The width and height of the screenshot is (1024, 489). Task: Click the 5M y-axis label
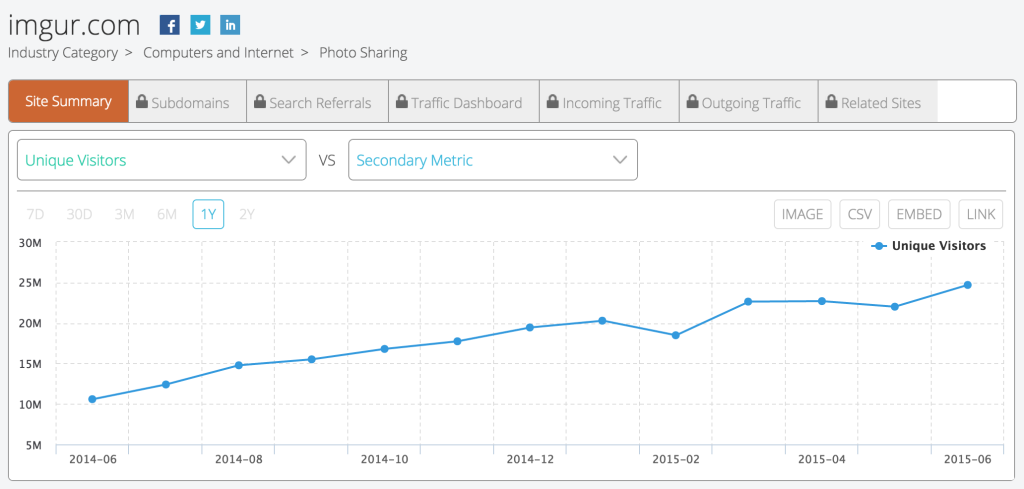(33, 445)
